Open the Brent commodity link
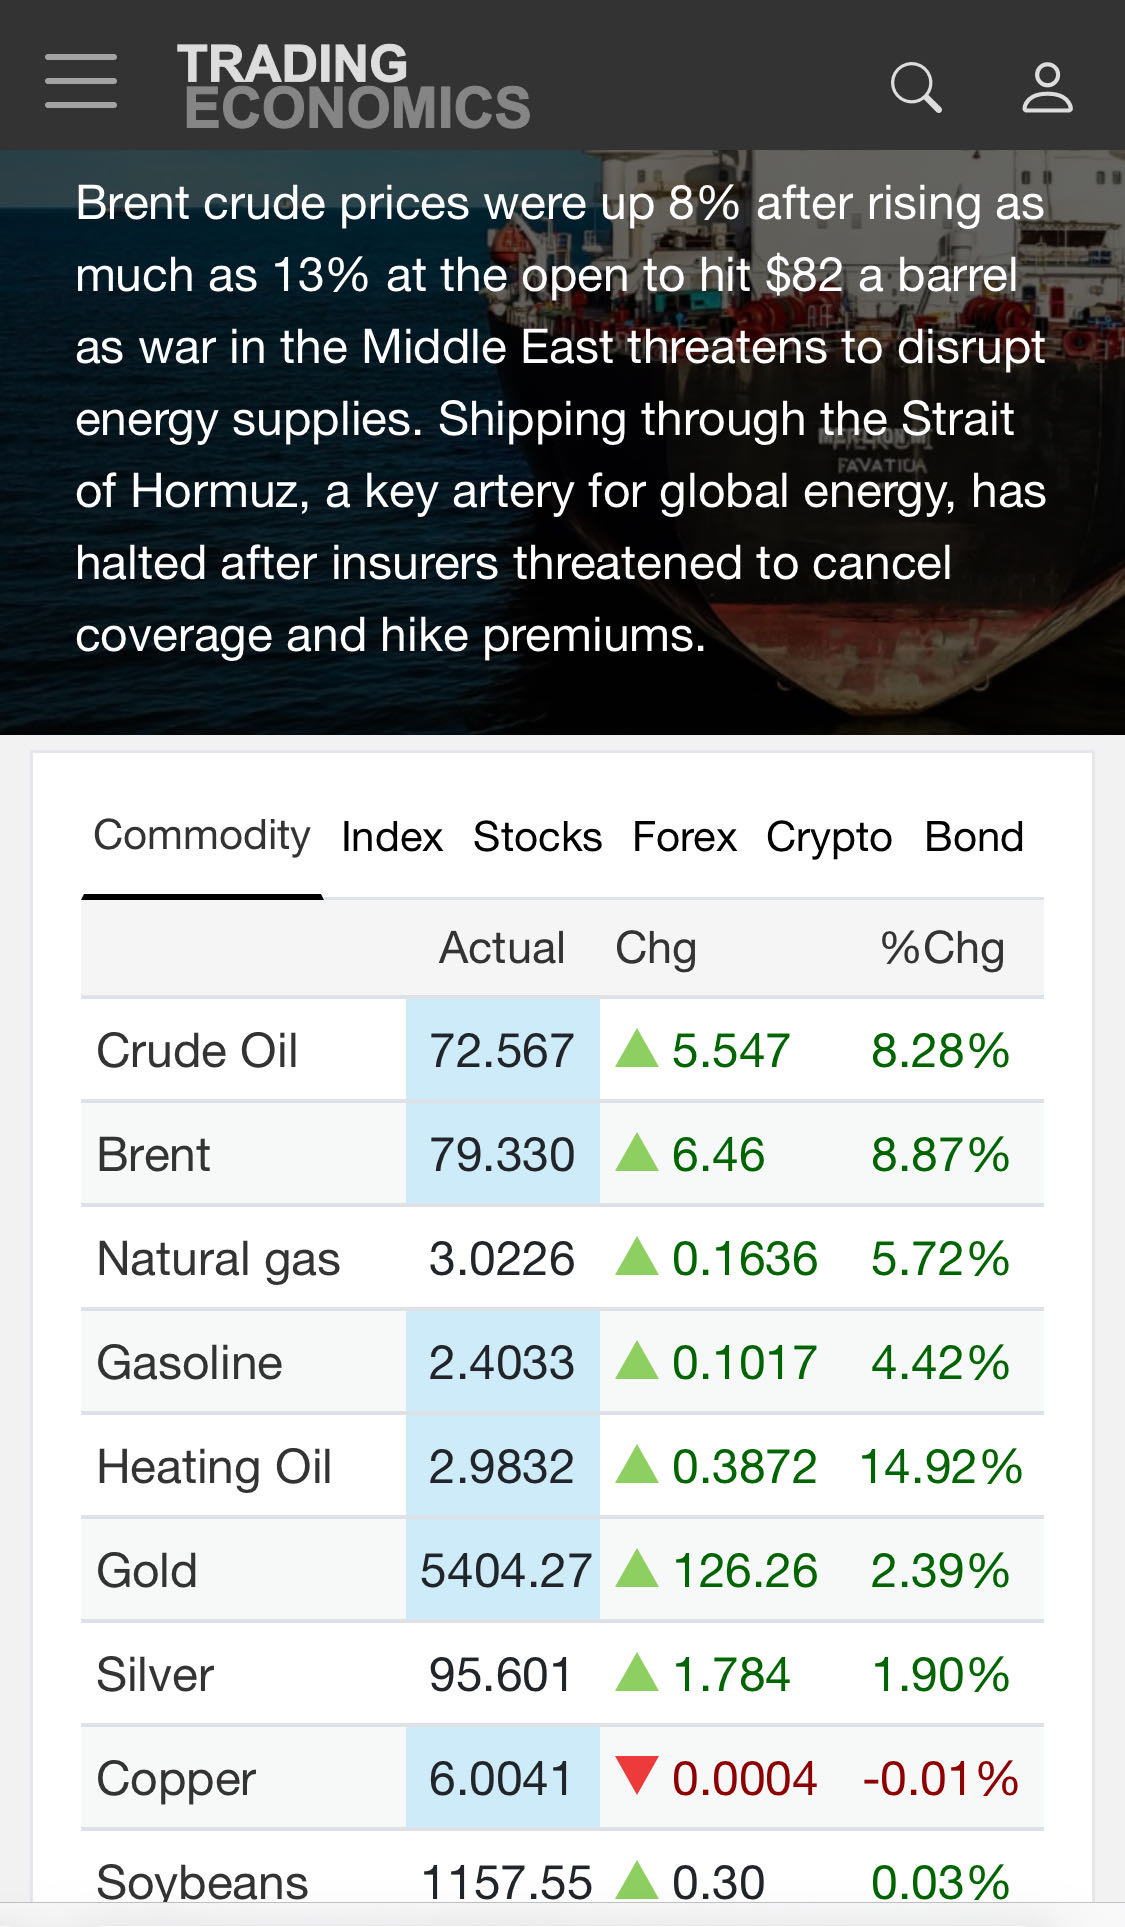 click(x=154, y=1155)
